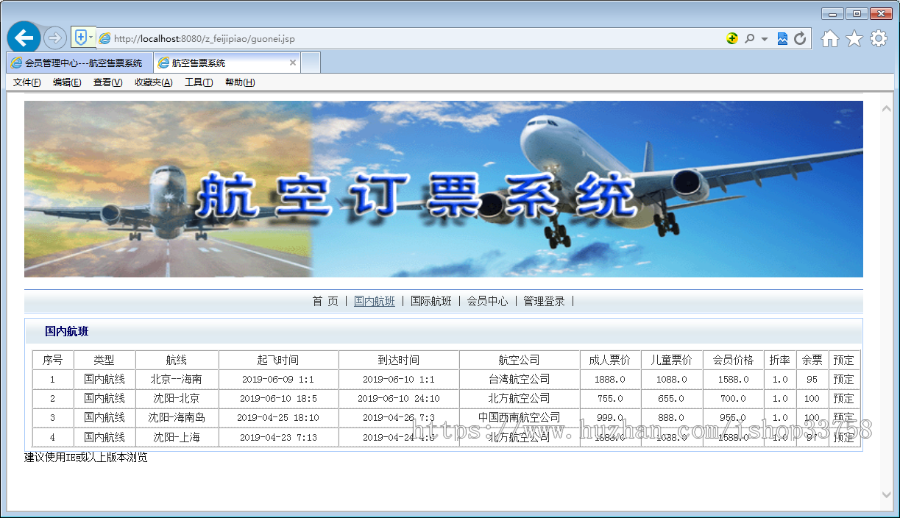Click the 航空公司 column header

[x=519, y=360]
